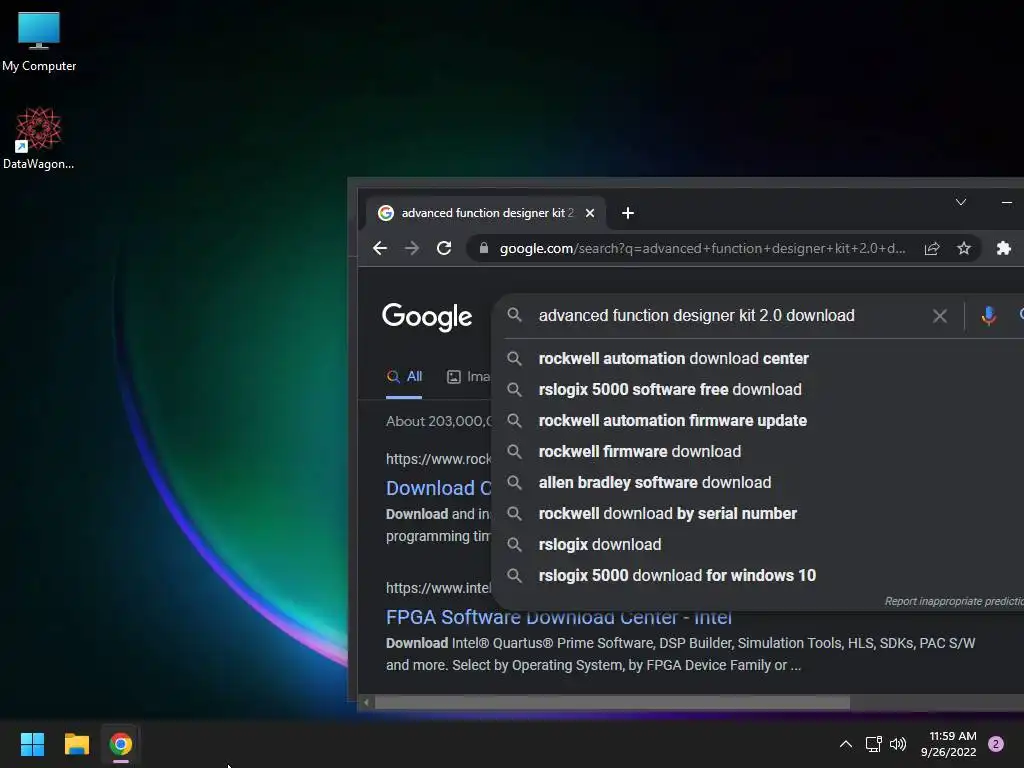
Task: Click the Google logo
Action: [427, 317]
